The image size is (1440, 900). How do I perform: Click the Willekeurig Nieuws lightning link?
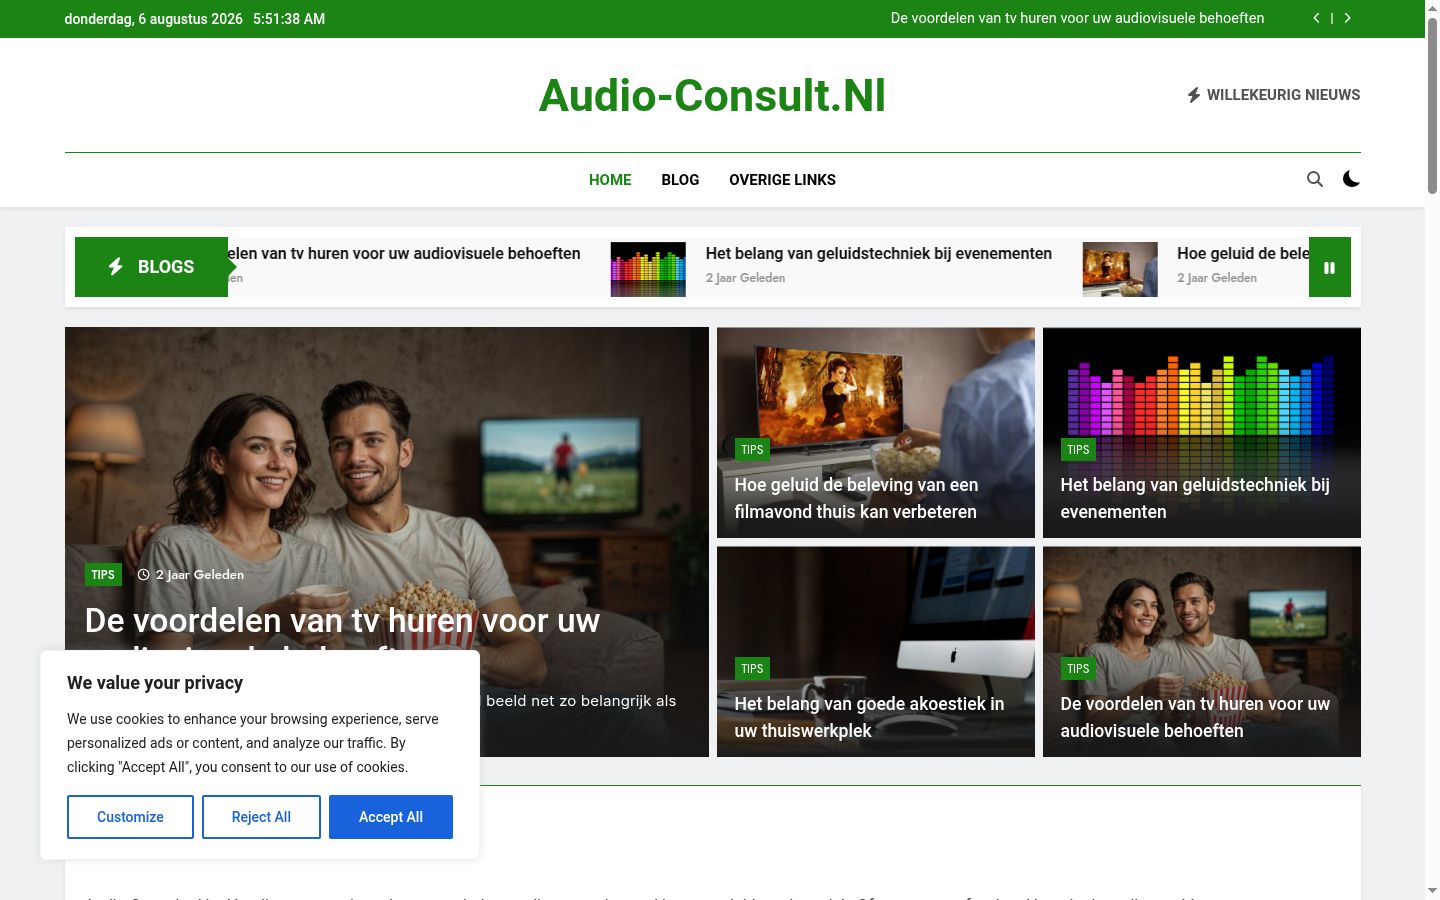[x=1273, y=95]
